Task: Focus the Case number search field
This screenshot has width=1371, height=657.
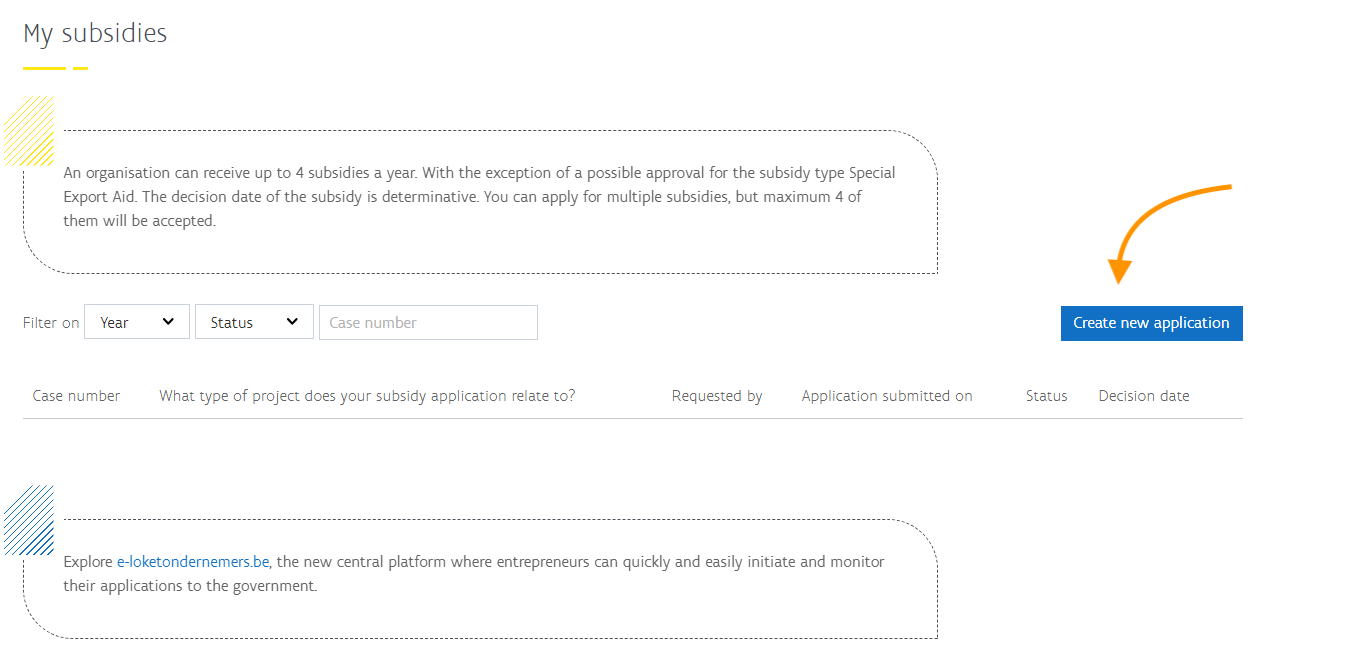Action: [x=428, y=322]
